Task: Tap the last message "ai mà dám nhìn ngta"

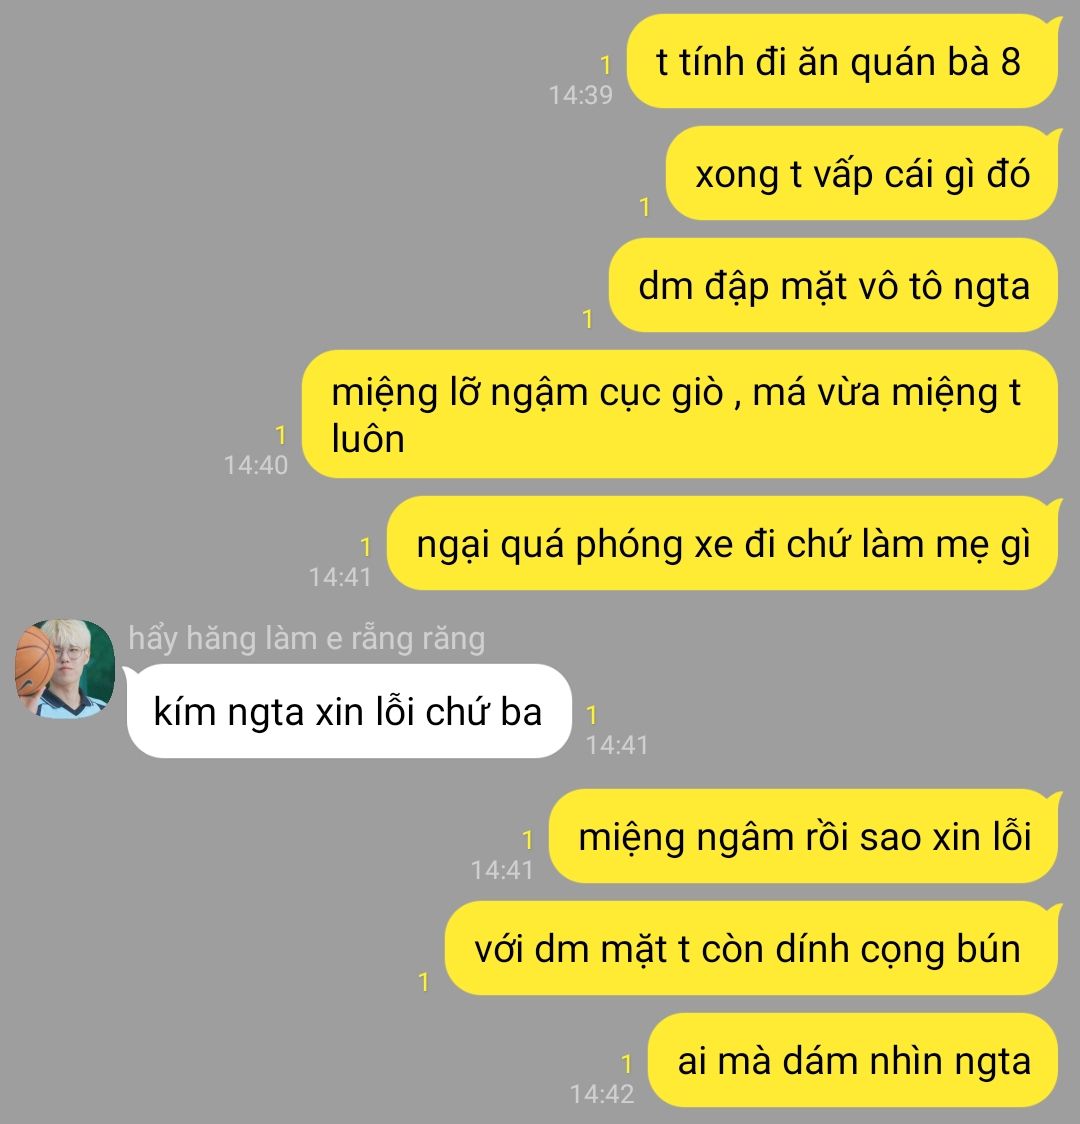Action: click(854, 1060)
